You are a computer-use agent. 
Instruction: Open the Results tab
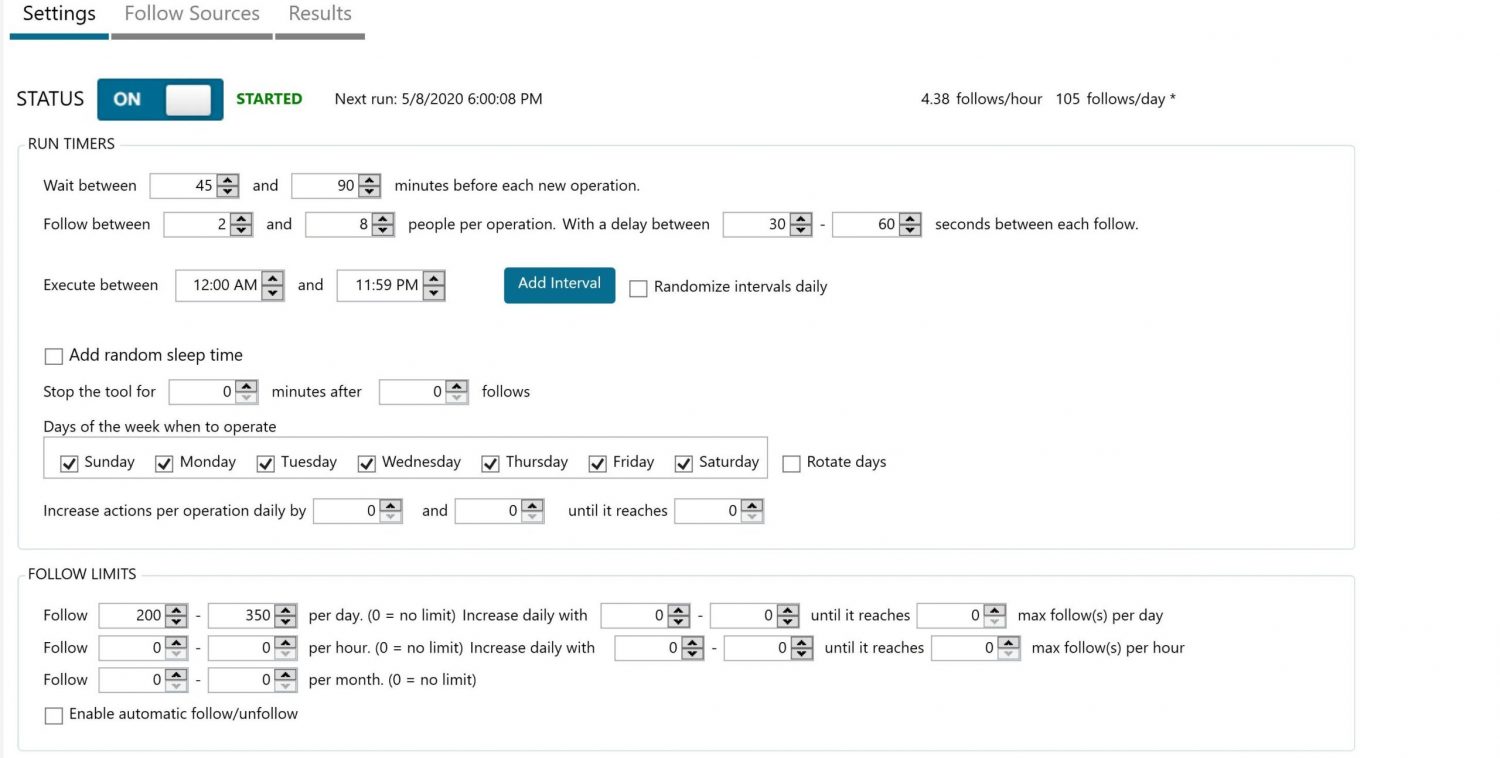pos(319,13)
